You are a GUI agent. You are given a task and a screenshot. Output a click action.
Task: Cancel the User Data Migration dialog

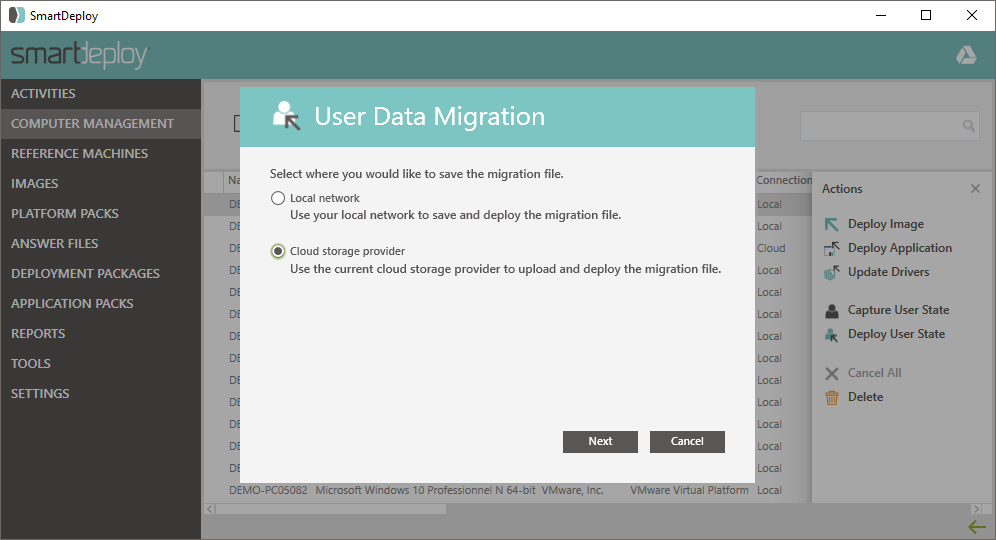[x=687, y=442]
